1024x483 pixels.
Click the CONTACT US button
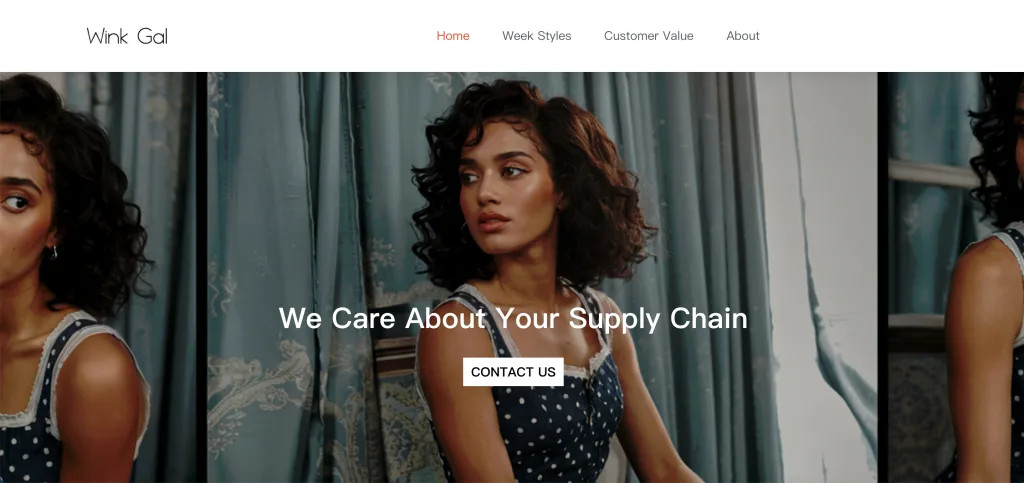[x=513, y=372]
